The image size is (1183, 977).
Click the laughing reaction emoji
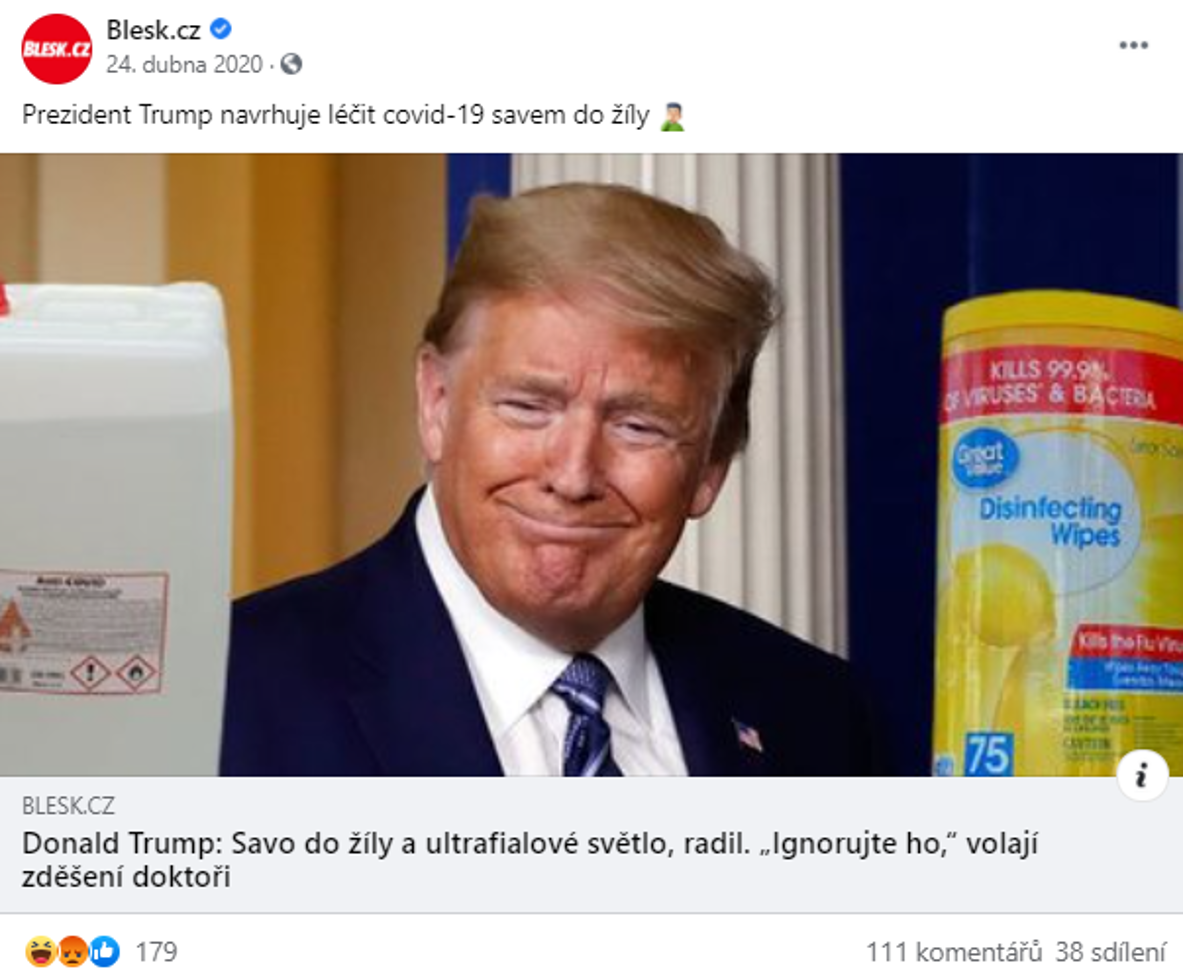click(x=39, y=951)
